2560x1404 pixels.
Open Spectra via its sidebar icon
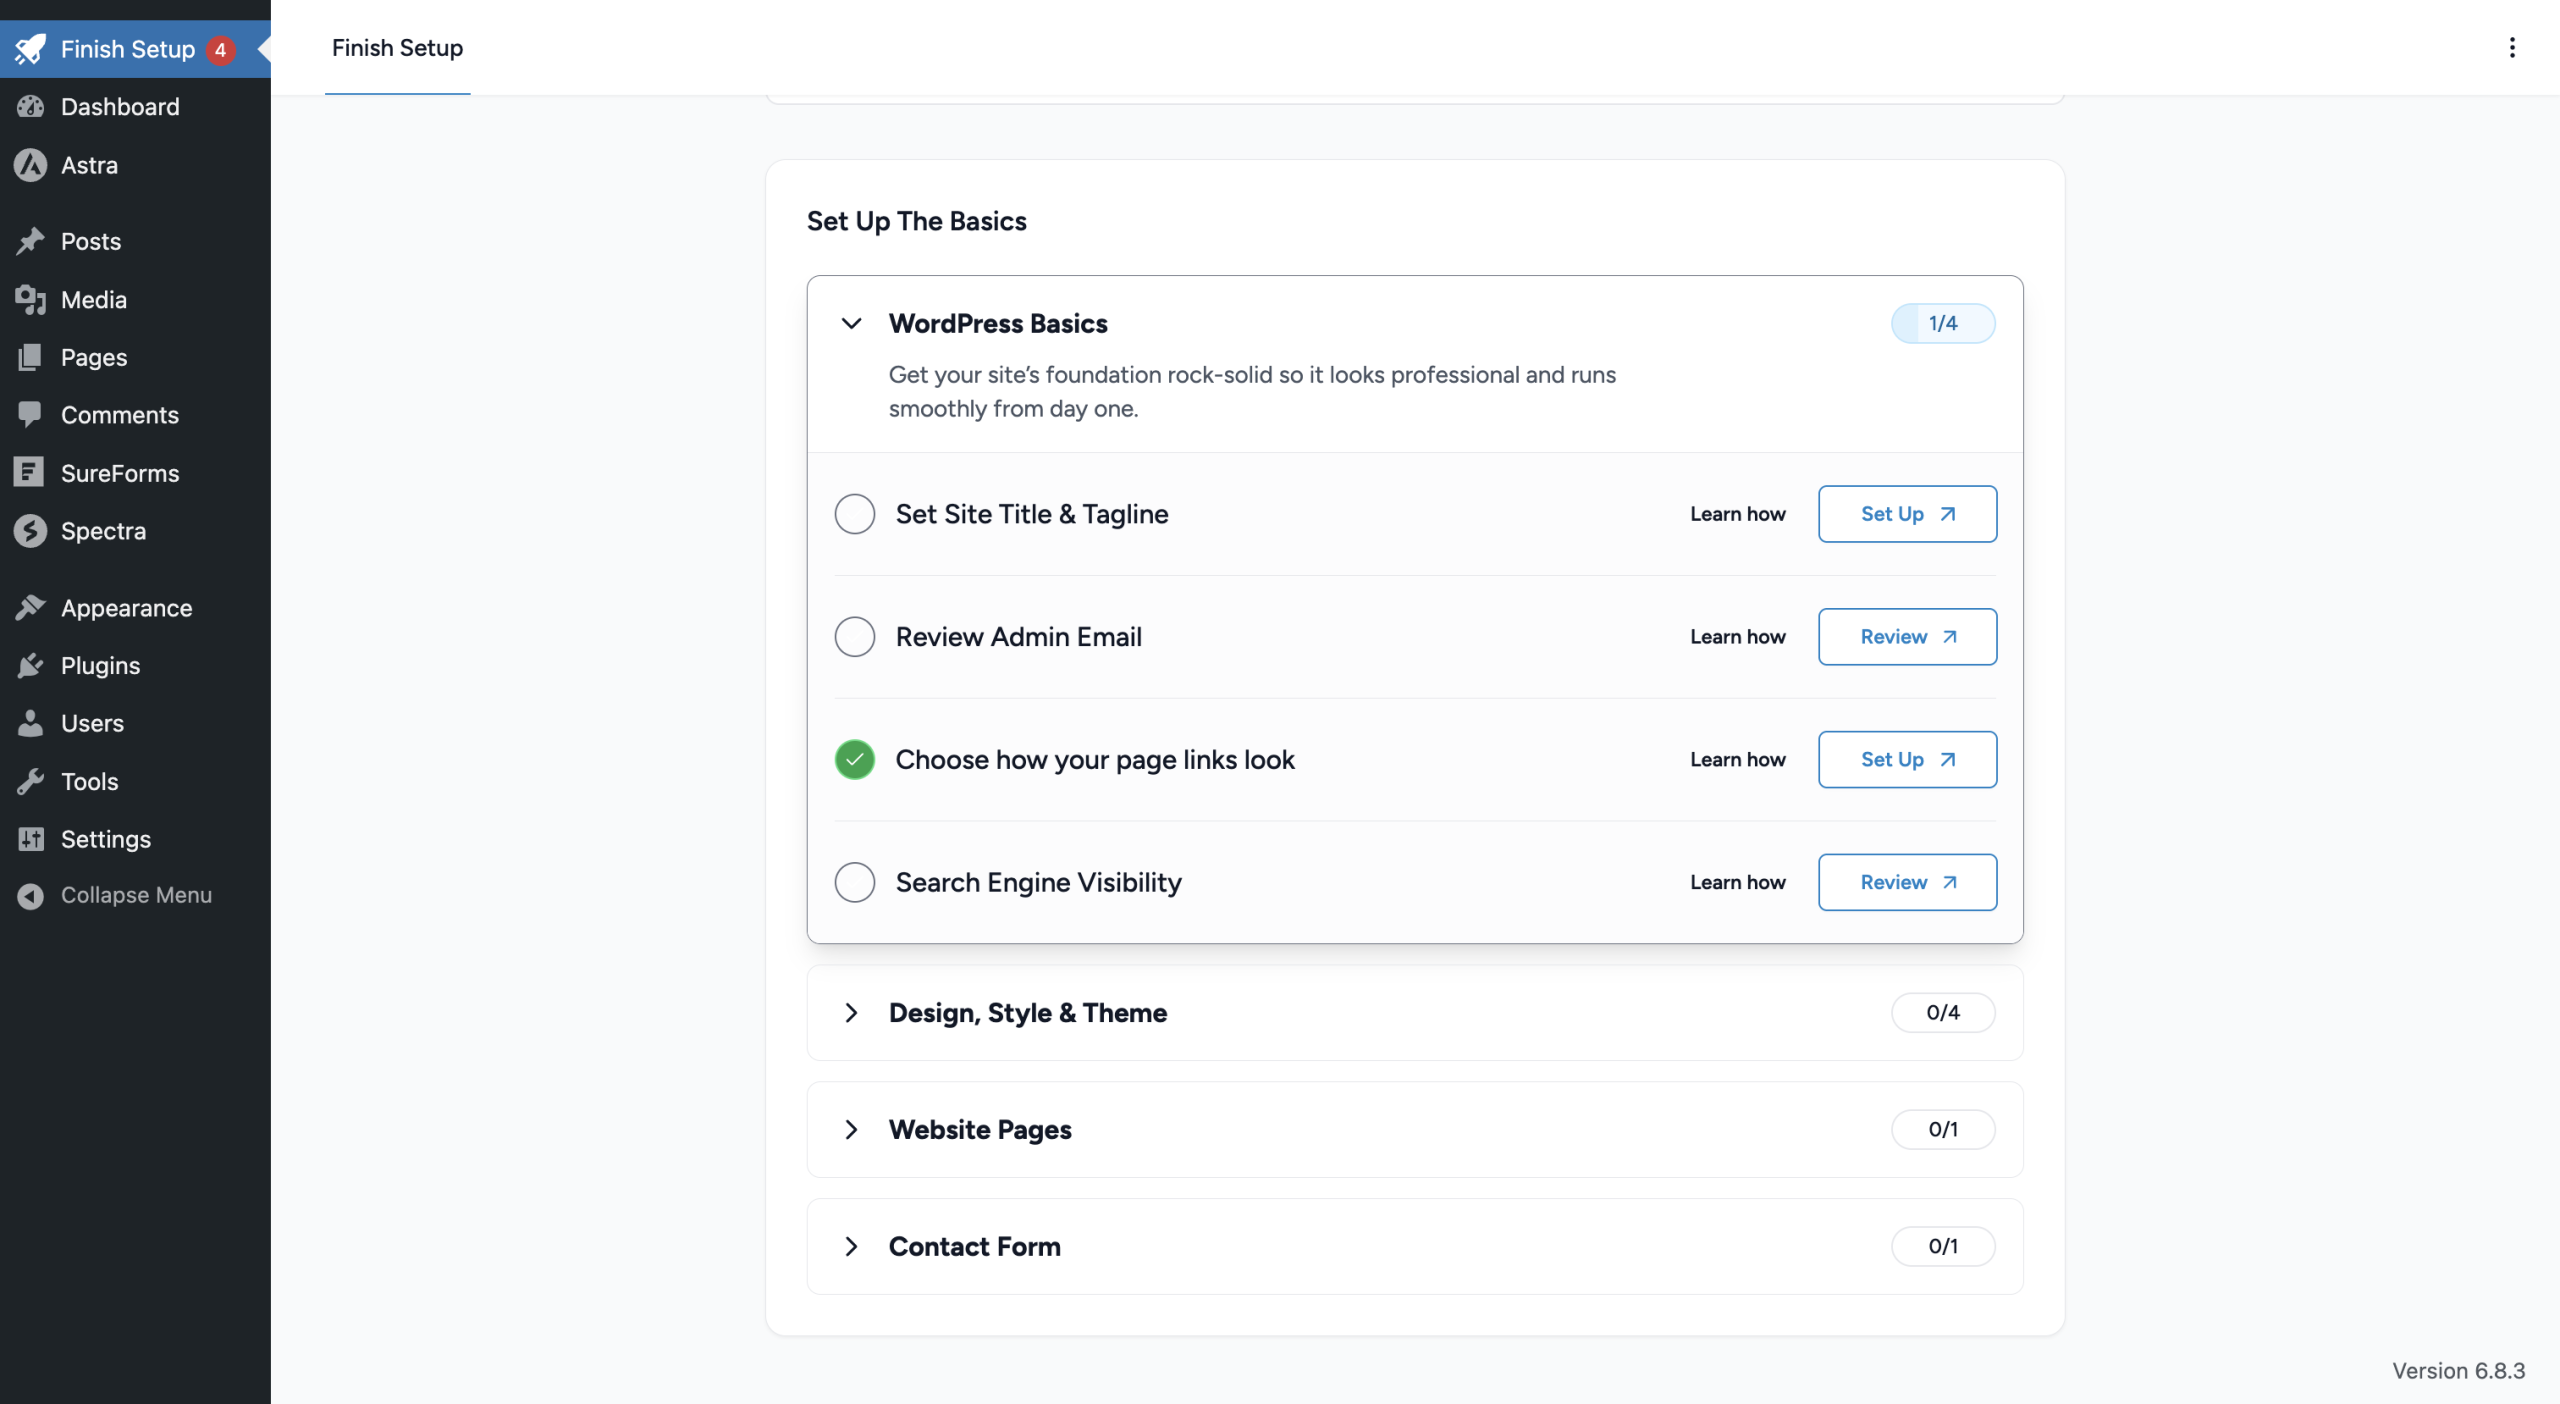[30, 531]
